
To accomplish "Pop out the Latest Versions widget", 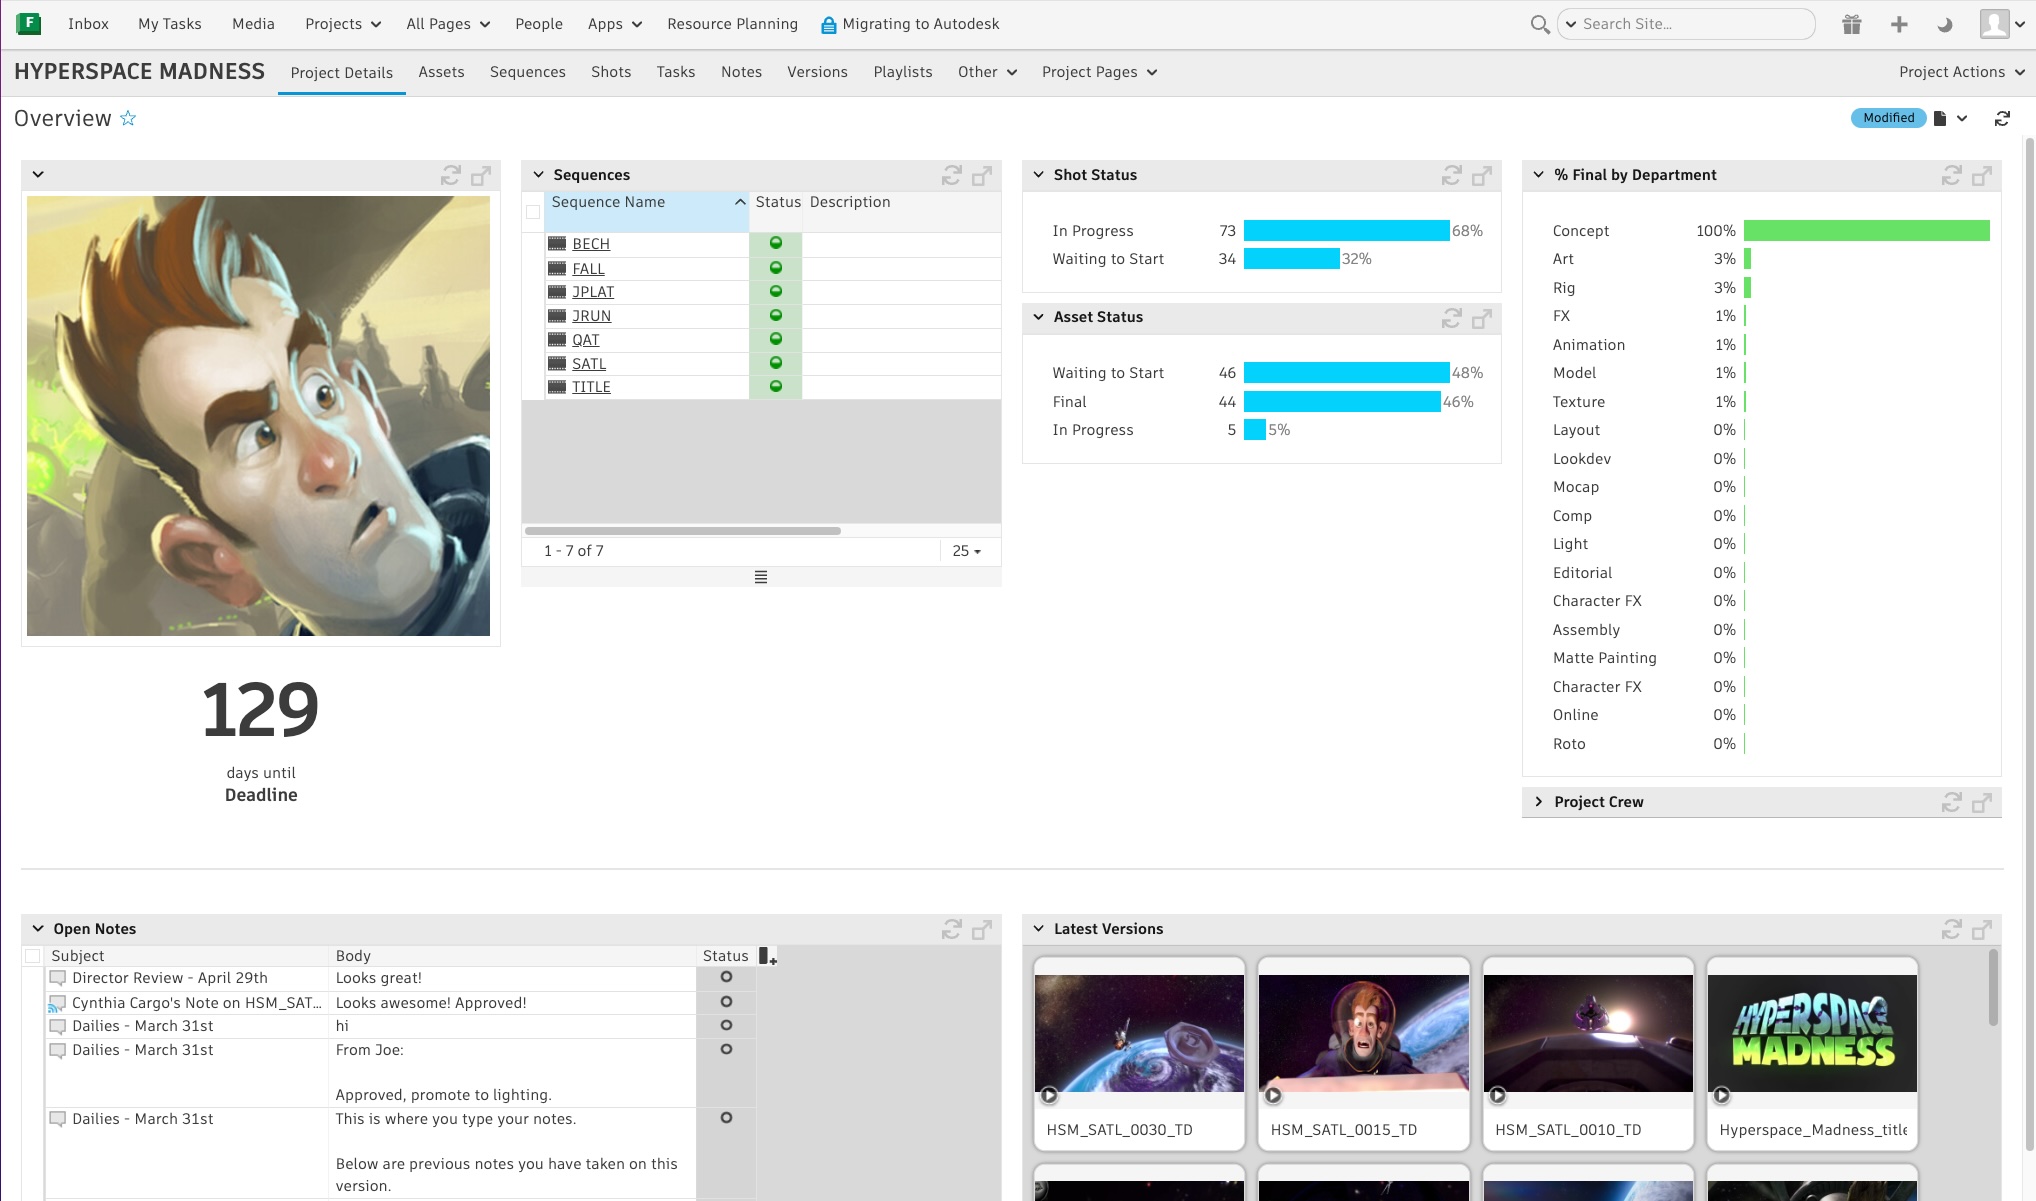I will (x=1982, y=929).
